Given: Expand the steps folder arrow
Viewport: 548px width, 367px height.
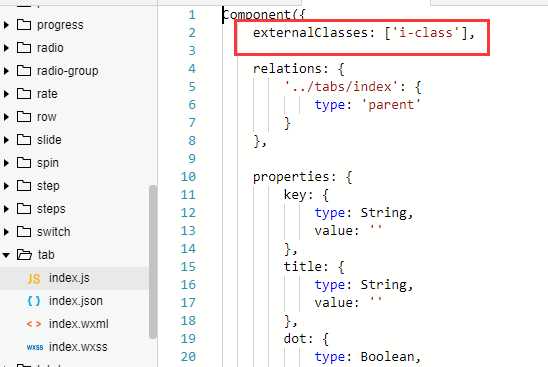Looking at the screenshot, I should [x=6, y=209].
